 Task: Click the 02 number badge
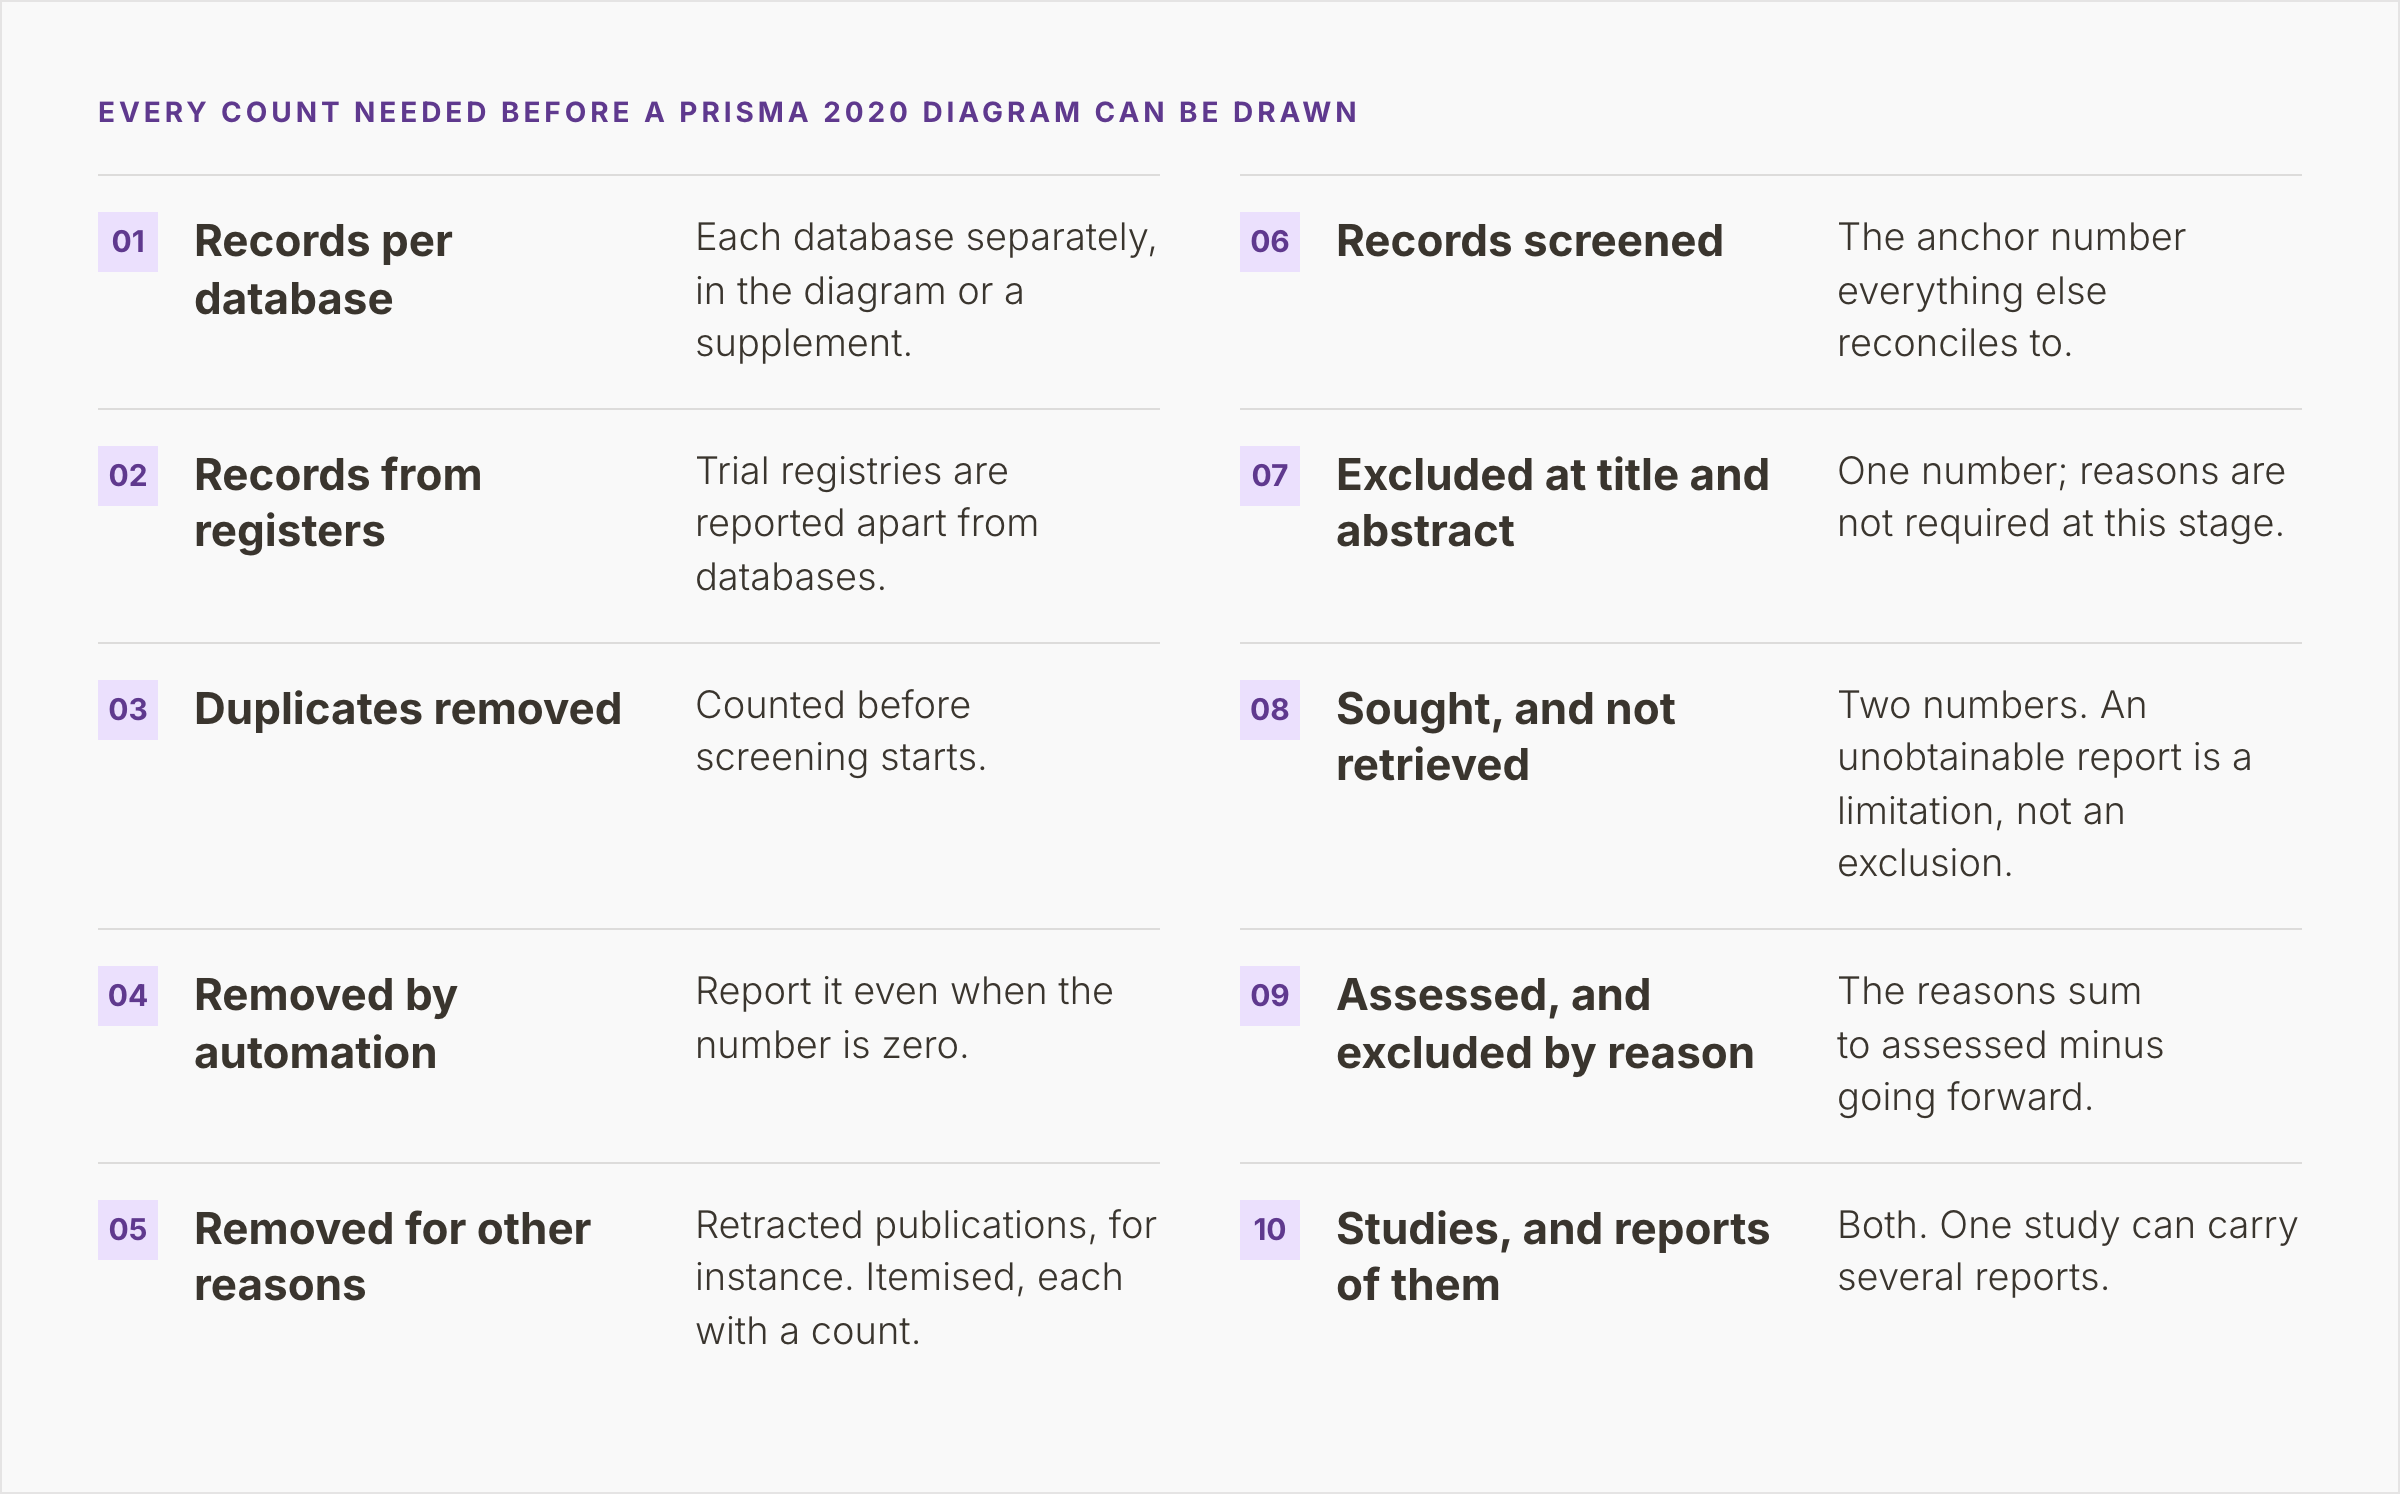128,475
